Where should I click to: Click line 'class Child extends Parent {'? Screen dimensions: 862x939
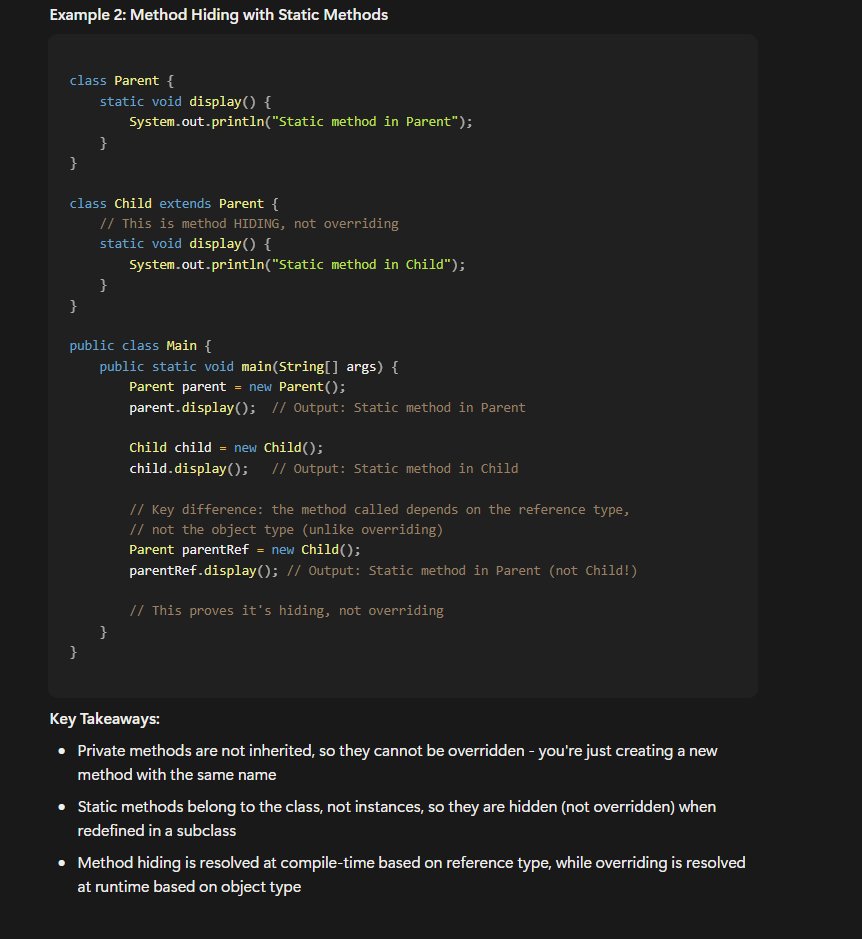[174, 204]
